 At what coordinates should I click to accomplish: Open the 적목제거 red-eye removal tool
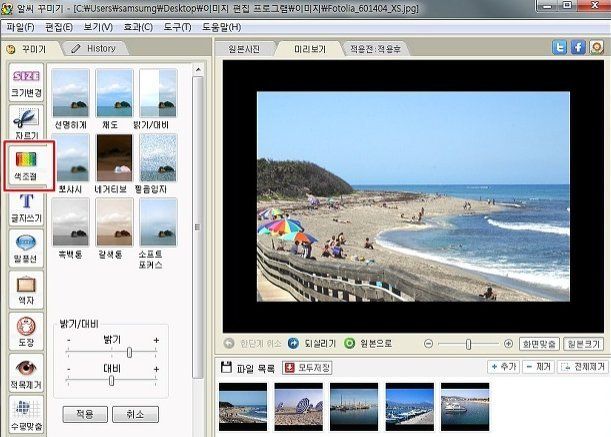[x=26, y=373]
